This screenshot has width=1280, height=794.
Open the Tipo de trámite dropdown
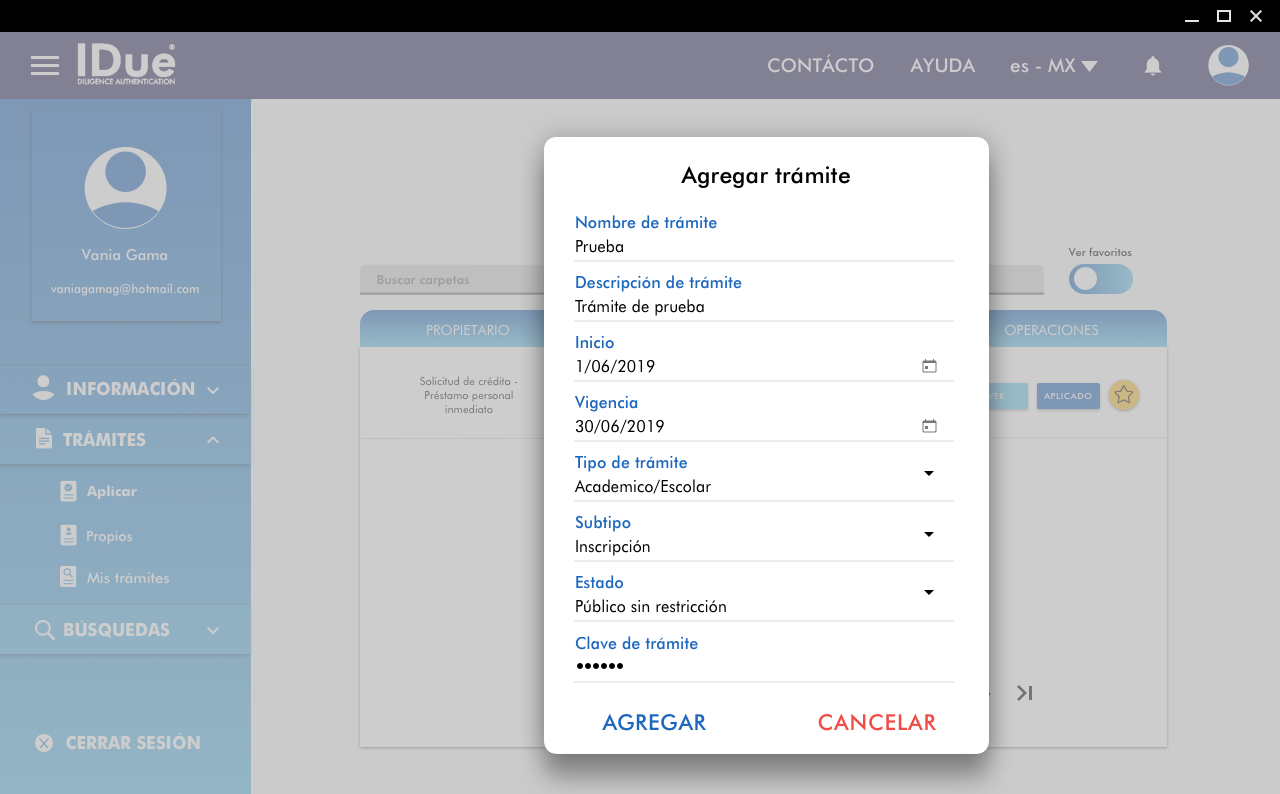point(929,473)
